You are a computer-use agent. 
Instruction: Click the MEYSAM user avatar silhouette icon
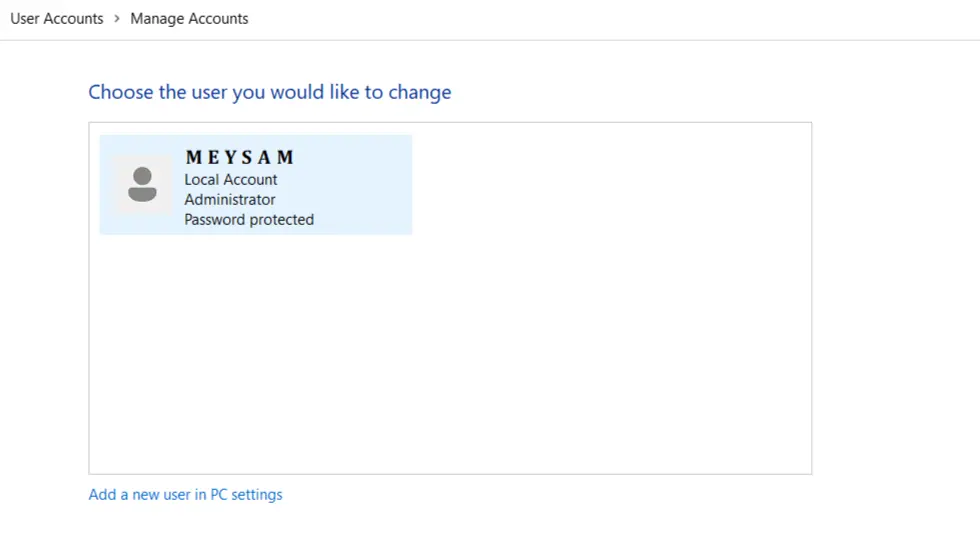[x=143, y=184]
